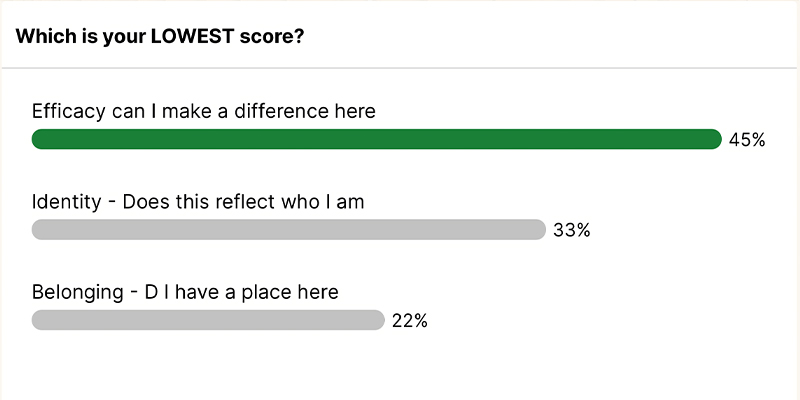Click the gray Belonging result bar
Viewport: 800px width, 400px height.
pyautogui.click(x=208, y=320)
